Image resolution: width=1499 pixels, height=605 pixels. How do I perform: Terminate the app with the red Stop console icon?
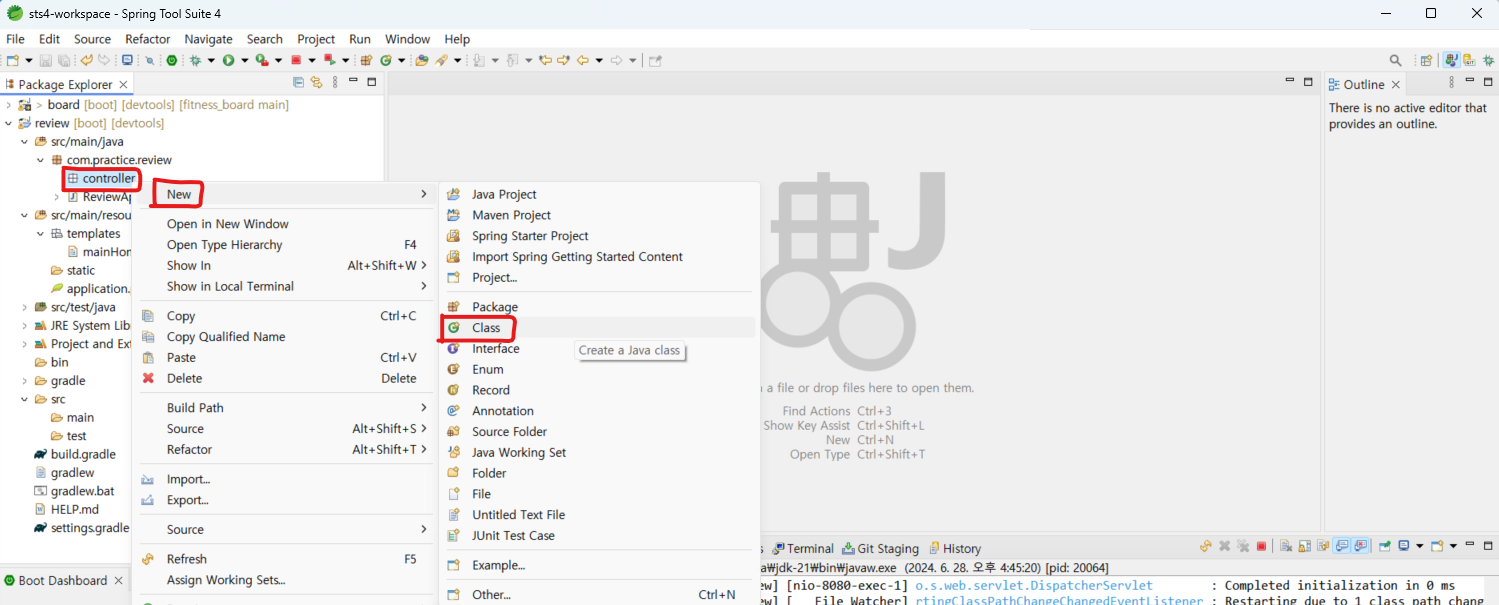pyautogui.click(x=1262, y=547)
